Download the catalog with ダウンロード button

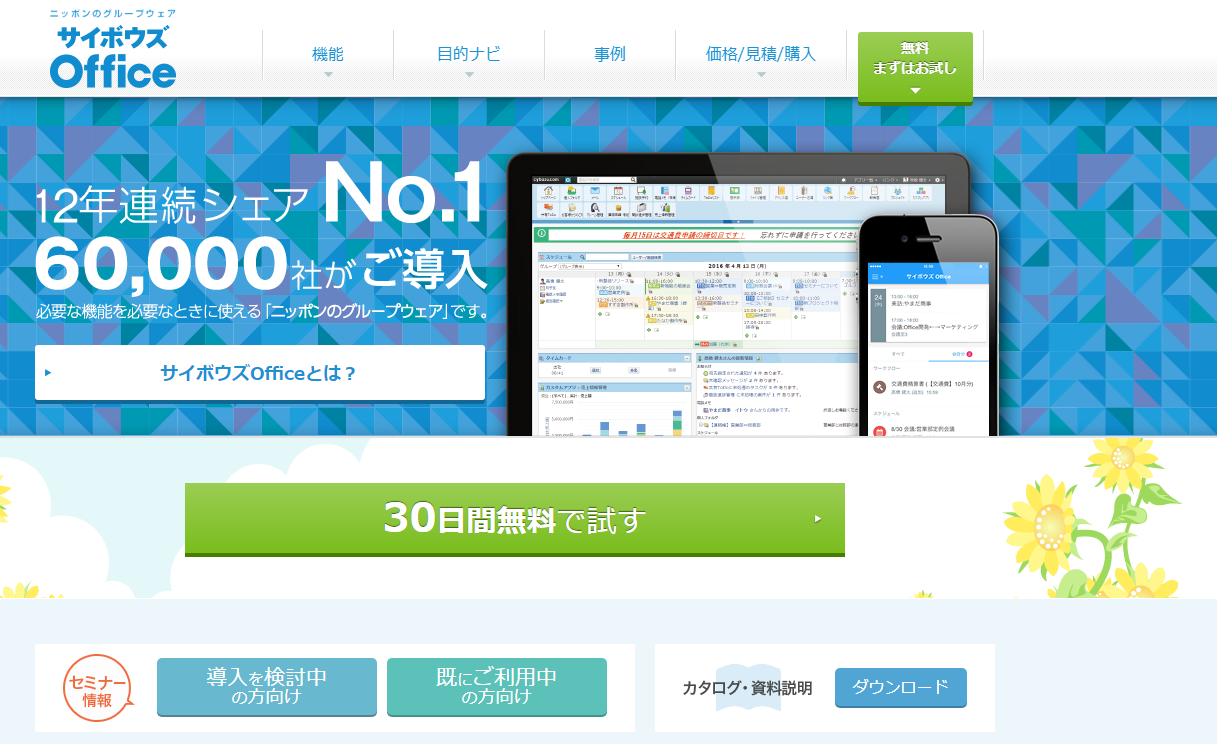click(901, 688)
